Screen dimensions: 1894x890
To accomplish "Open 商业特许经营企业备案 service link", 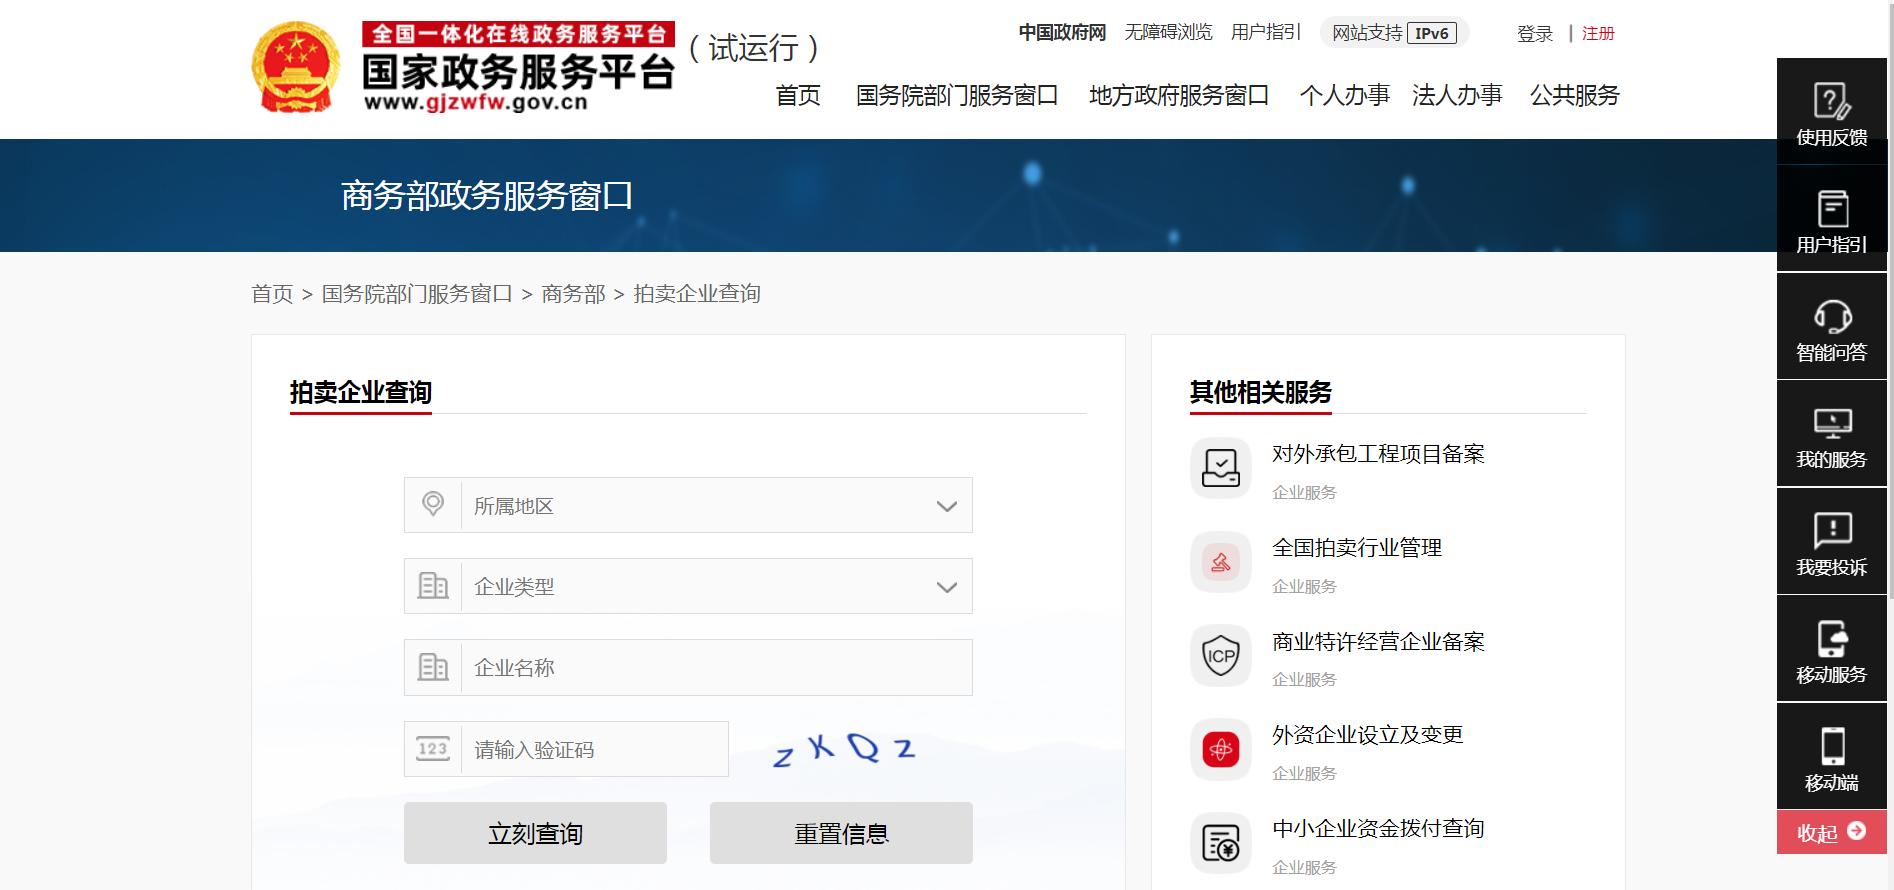I will (1378, 642).
